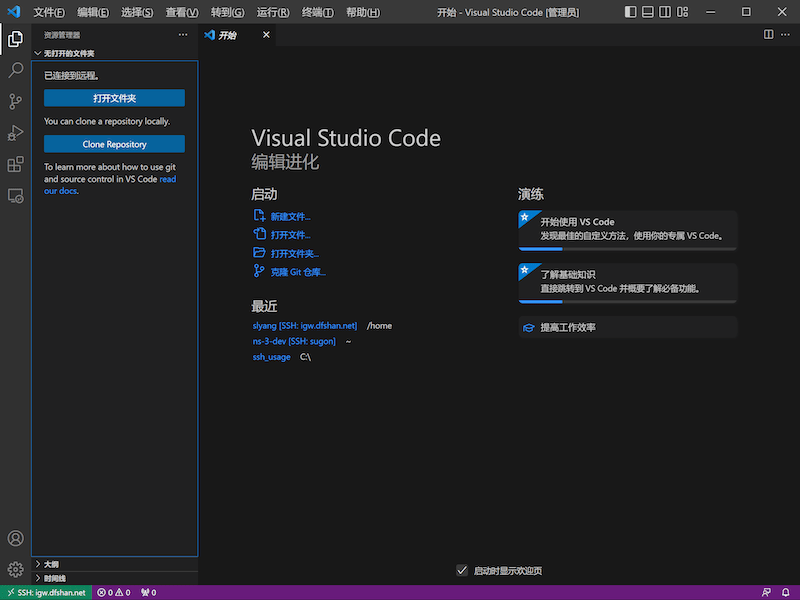Open Explorer views and more actions ellipsis
800x600 pixels.
click(183, 35)
